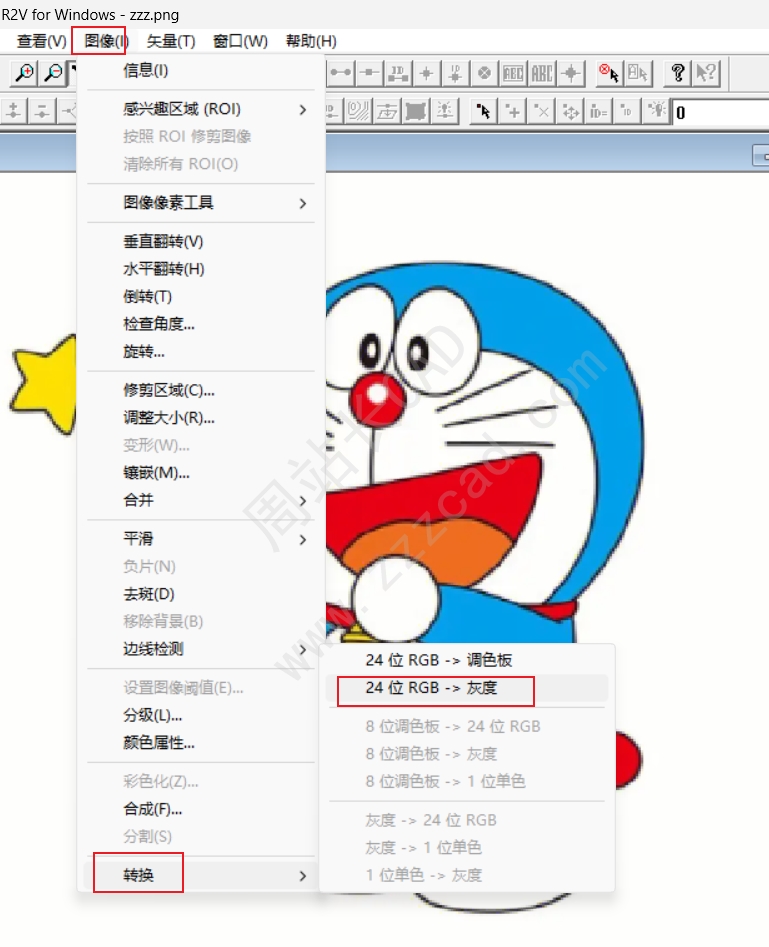Expand the 合并 submenu
The image size is (769, 947).
[x=201, y=500]
